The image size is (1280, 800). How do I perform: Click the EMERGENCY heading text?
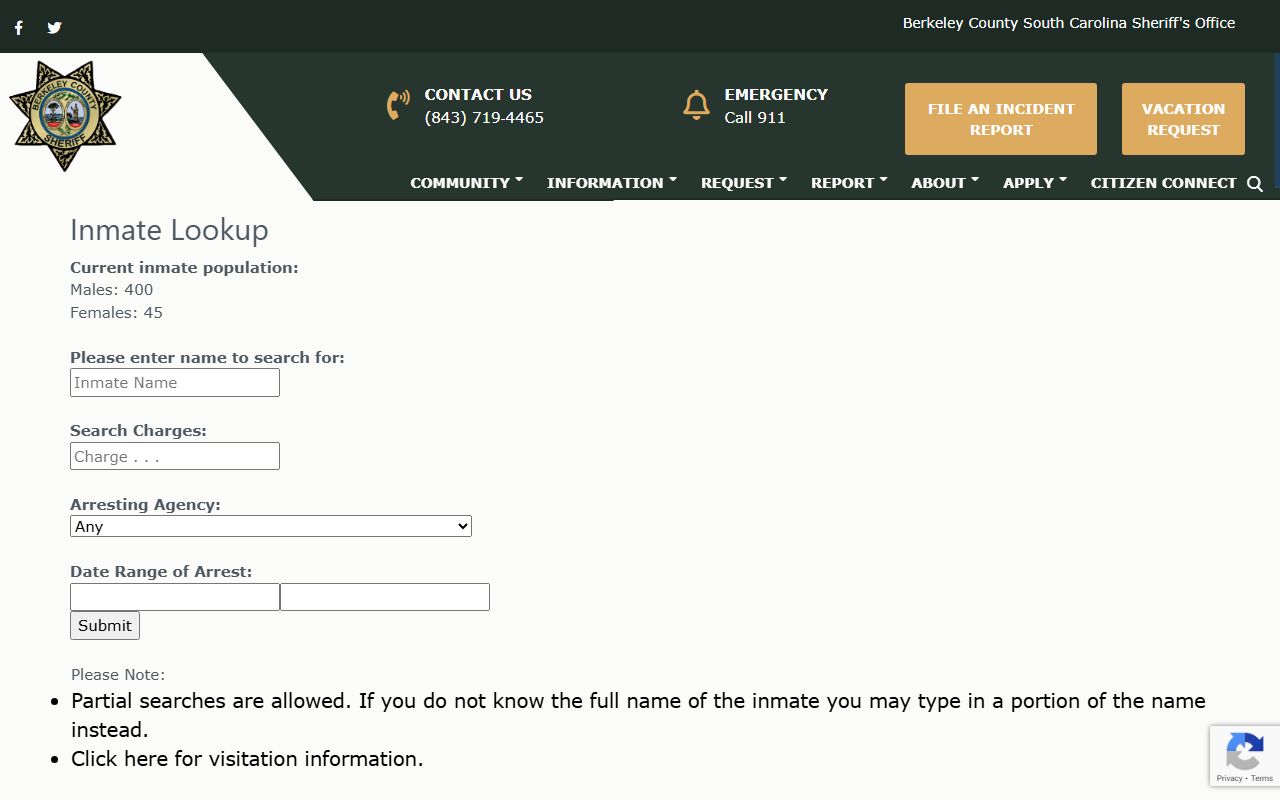(x=776, y=95)
